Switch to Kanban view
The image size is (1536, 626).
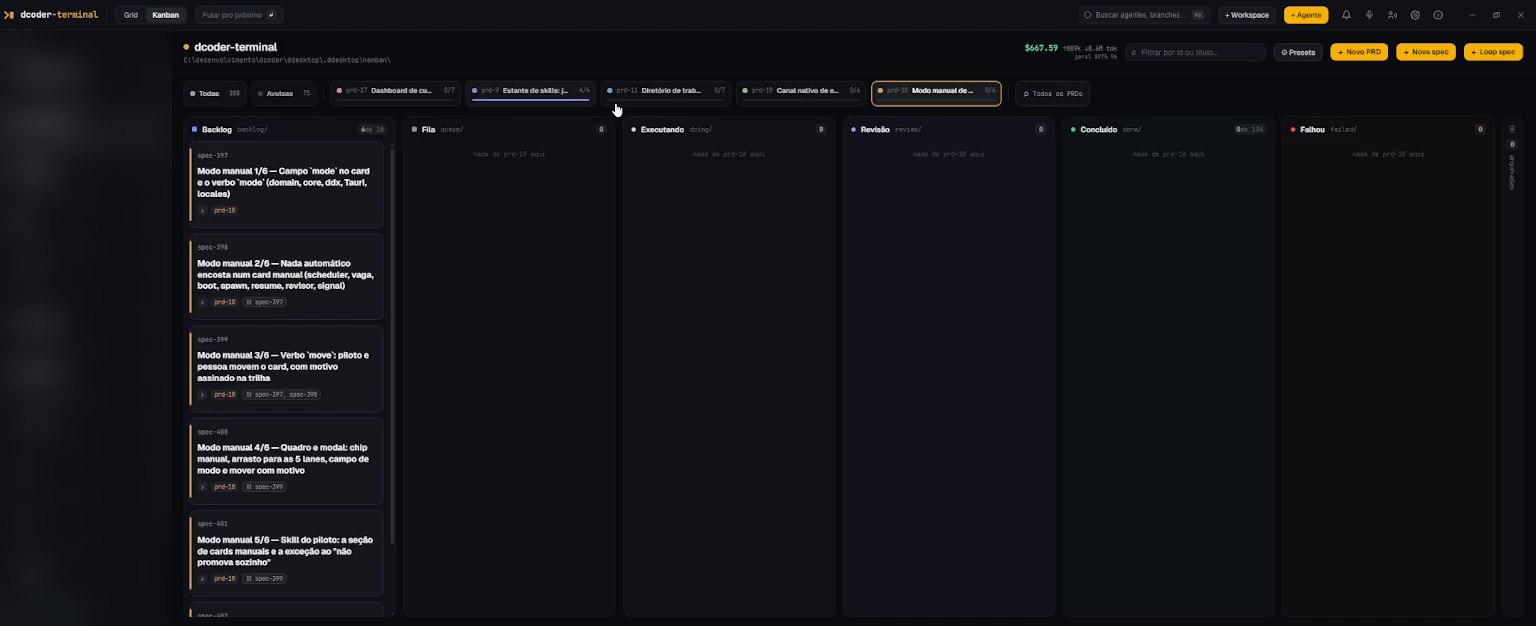[165, 15]
